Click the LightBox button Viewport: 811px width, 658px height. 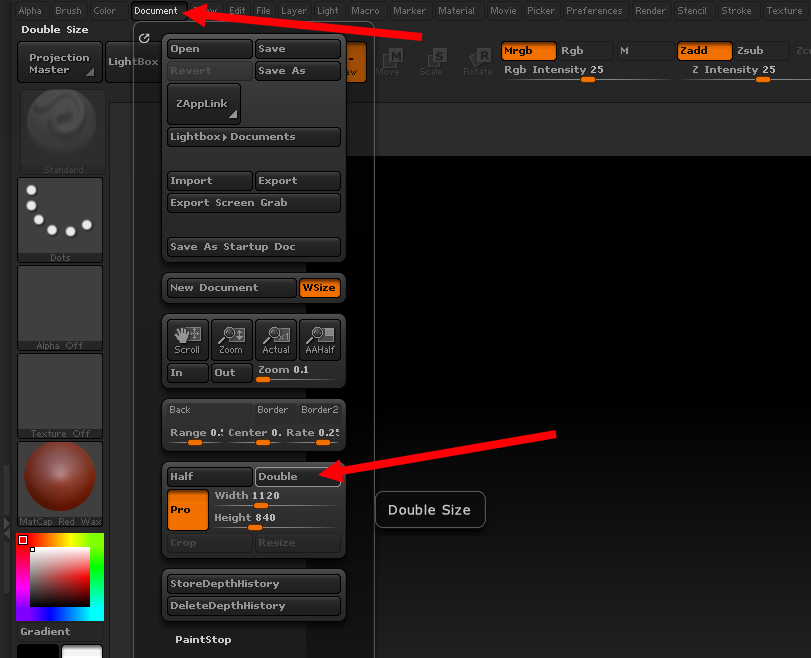[133, 62]
